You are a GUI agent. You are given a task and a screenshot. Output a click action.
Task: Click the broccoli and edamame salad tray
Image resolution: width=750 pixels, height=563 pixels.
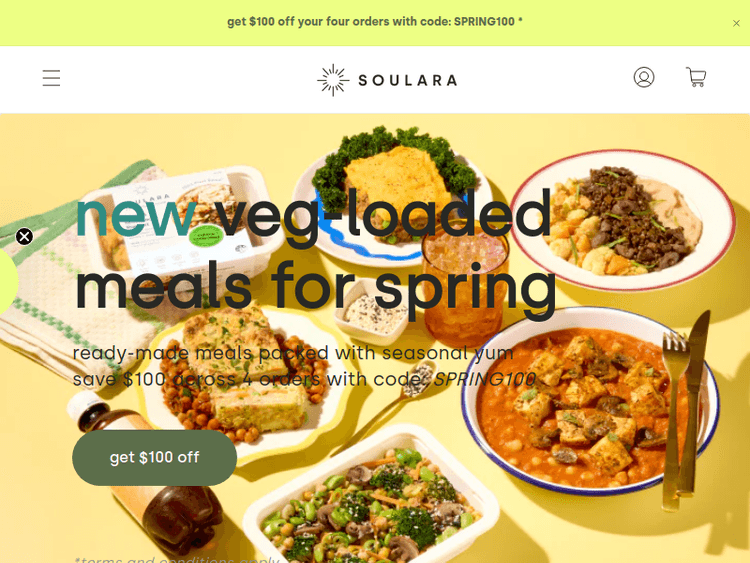(x=370, y=497)
